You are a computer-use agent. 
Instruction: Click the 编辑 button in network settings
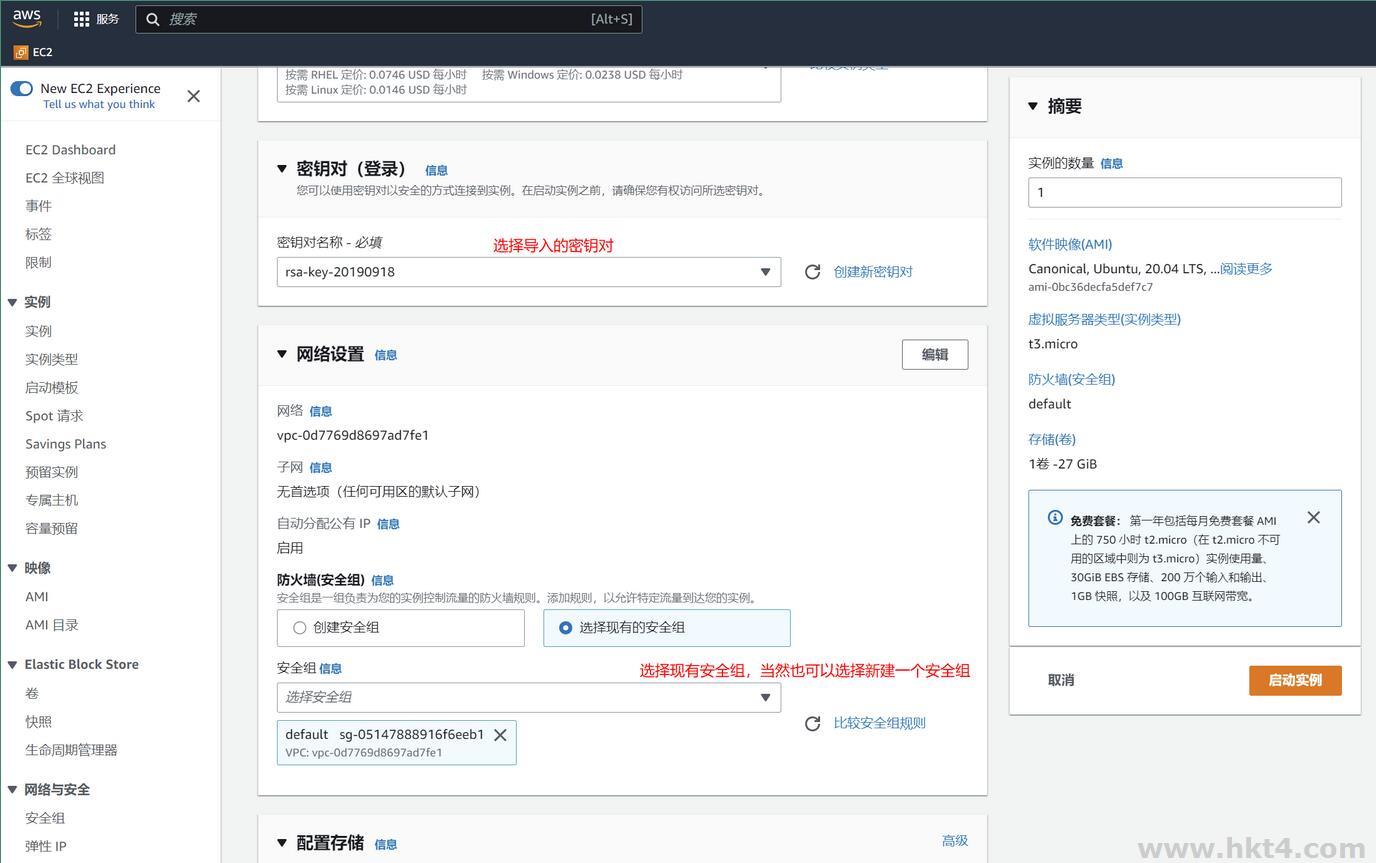tap(935, 354)
